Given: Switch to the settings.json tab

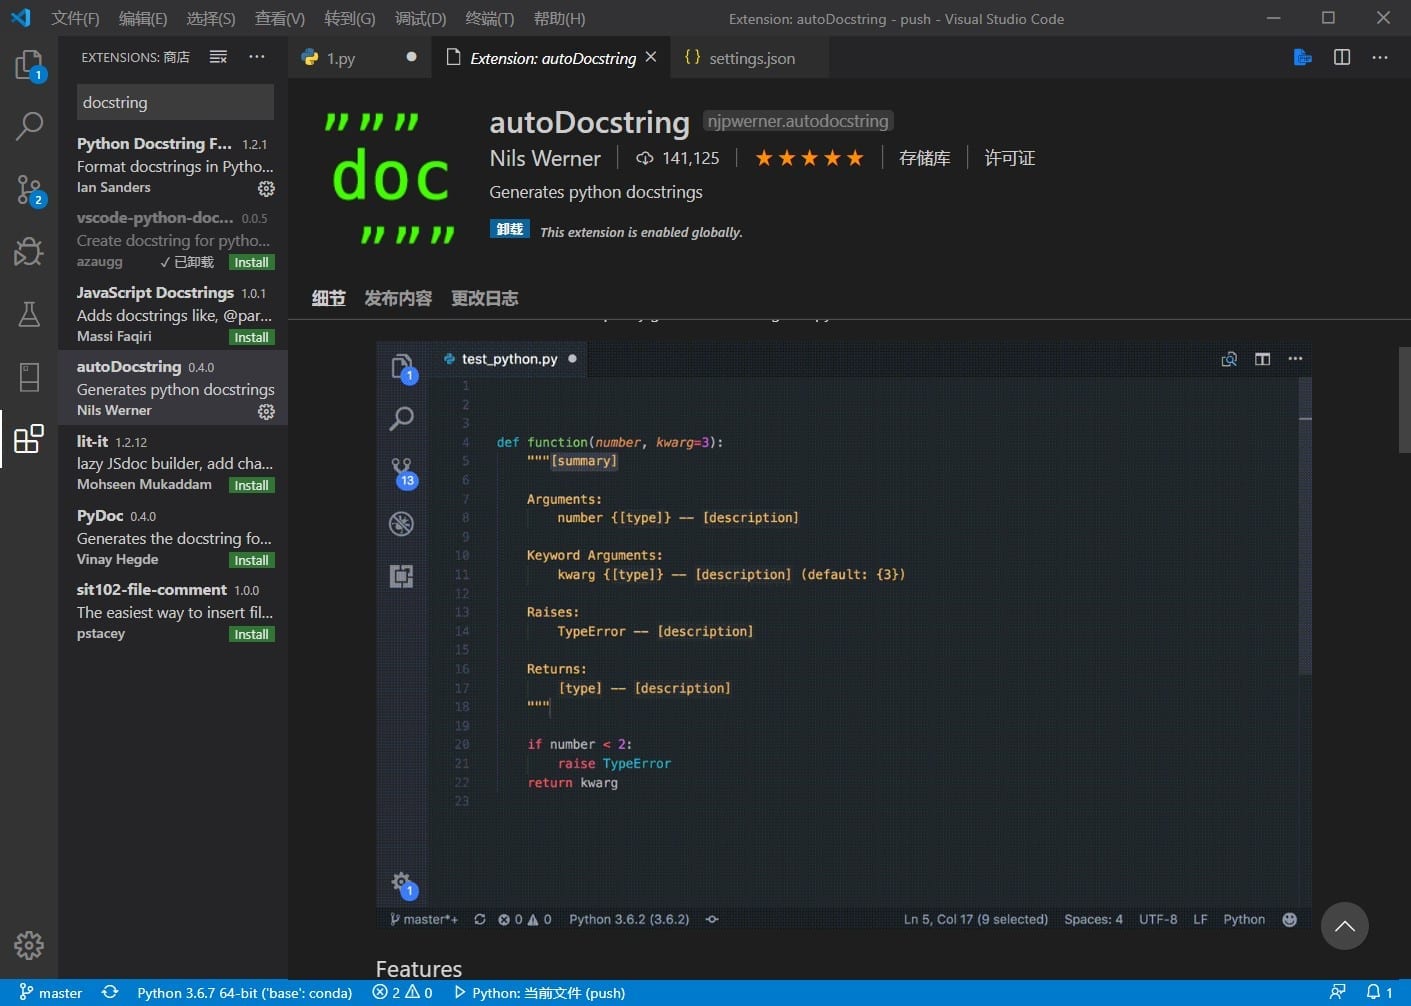Looking at the screenshot, I should [x=751, y=58].
